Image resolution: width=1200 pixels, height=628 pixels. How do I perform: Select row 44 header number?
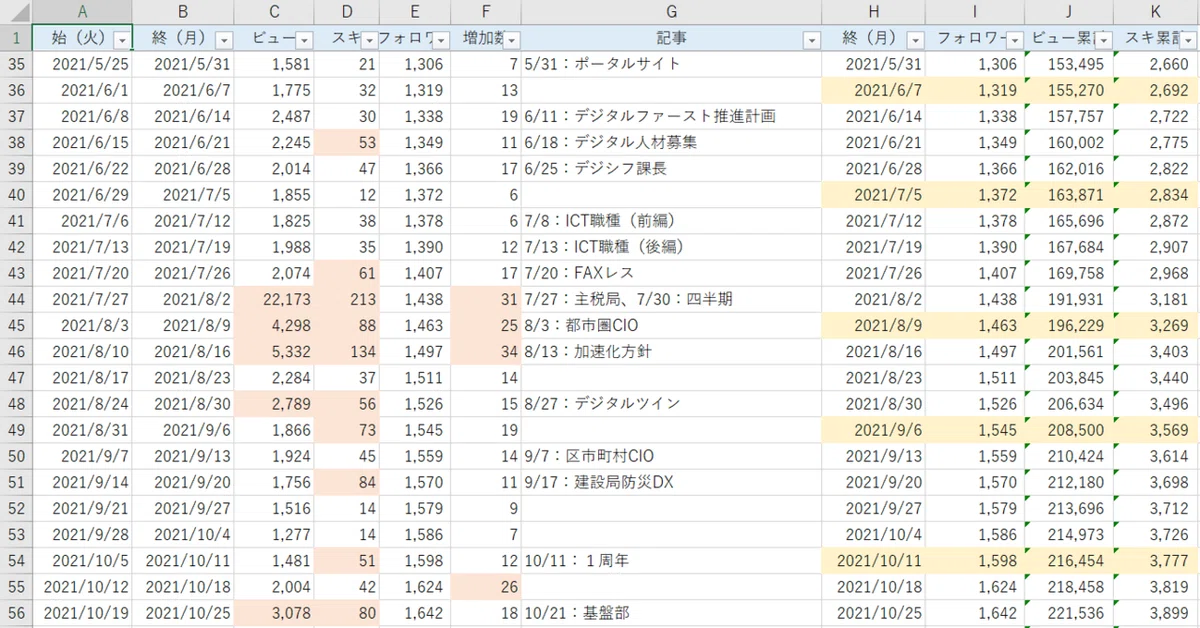click(15, 298)
